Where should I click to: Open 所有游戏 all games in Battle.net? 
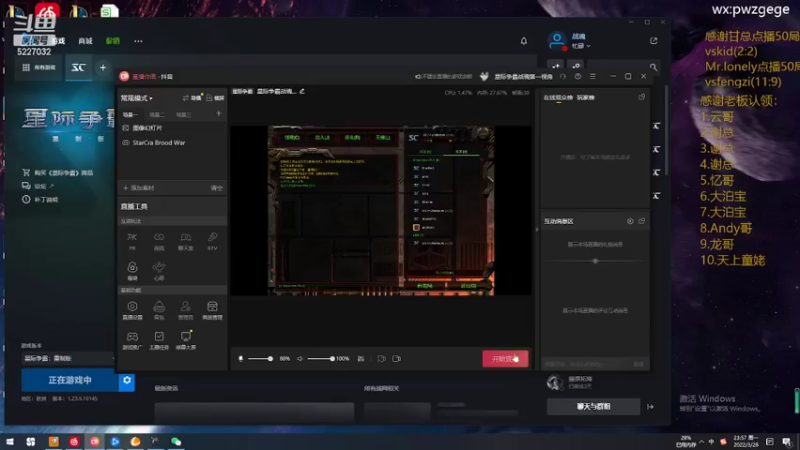pos(39,67)
